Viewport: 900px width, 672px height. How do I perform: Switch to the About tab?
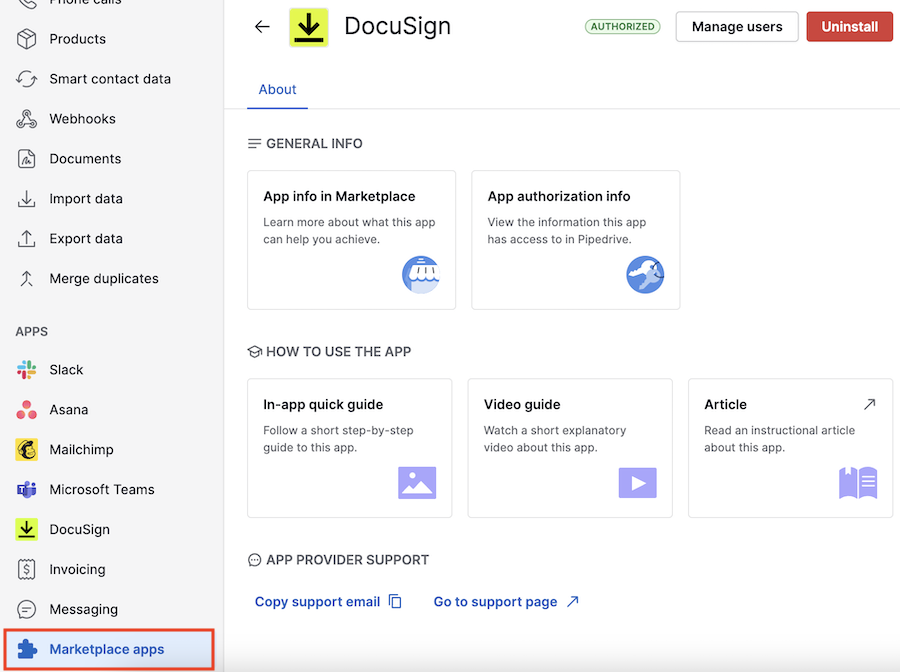[x=277, y=89]
